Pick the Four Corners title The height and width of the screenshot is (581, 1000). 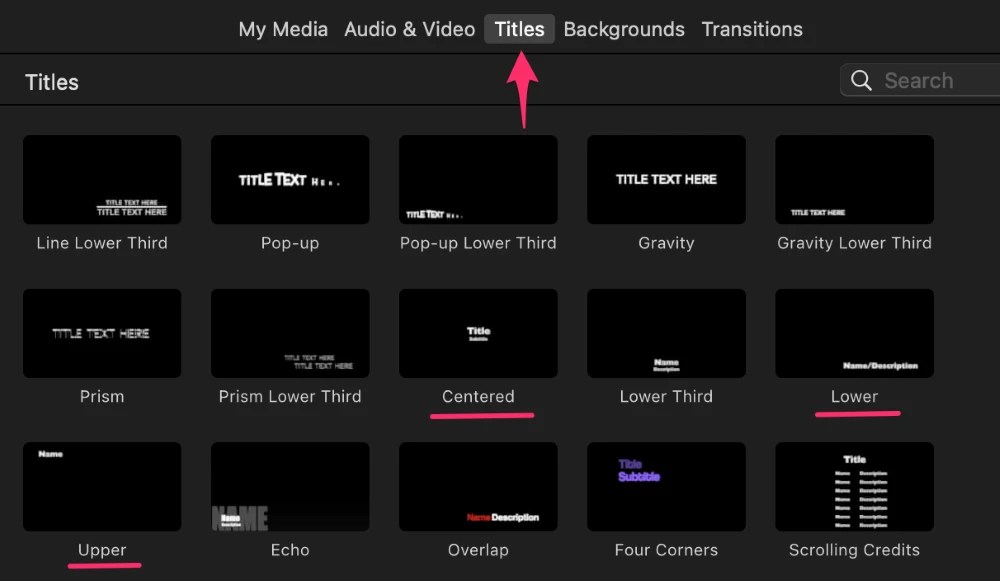[666, 486]
